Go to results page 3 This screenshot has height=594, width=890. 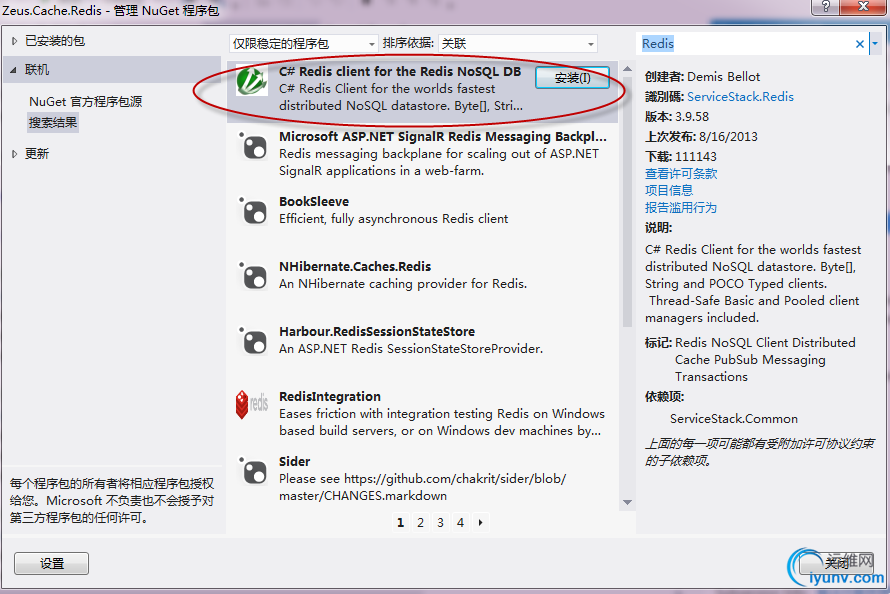tap(440, 523)
